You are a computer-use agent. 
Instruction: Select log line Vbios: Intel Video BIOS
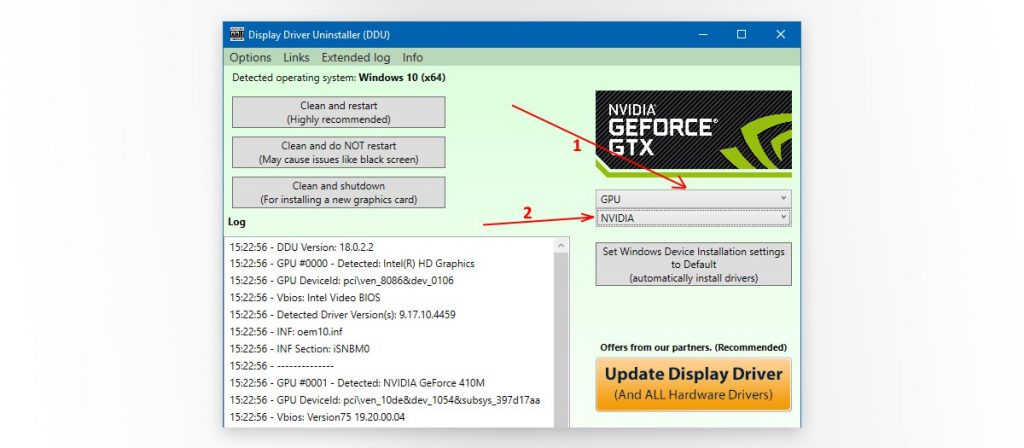click(x=305, y=298)
